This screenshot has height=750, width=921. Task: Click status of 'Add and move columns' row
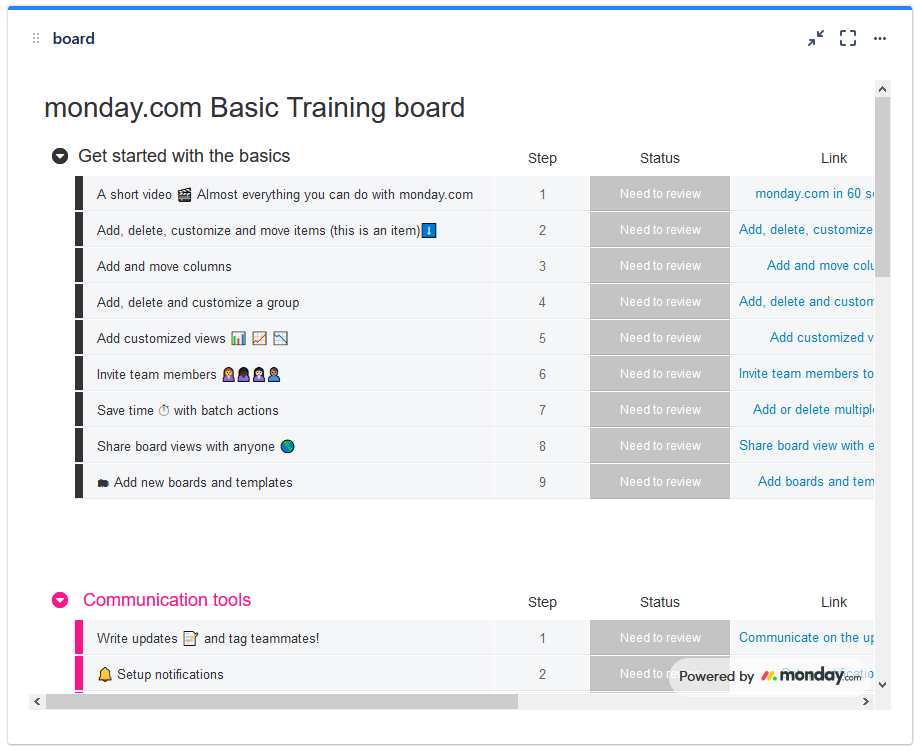660,265
